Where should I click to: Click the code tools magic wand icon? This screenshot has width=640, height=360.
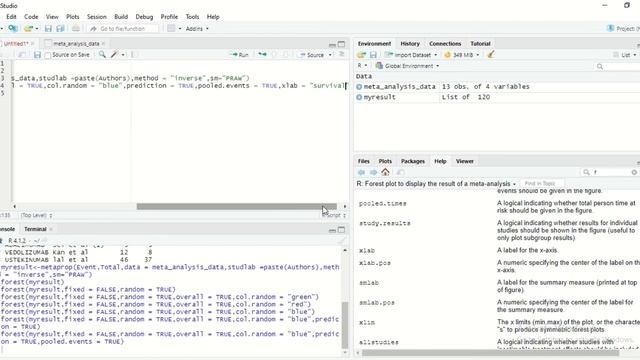point(114,55)
